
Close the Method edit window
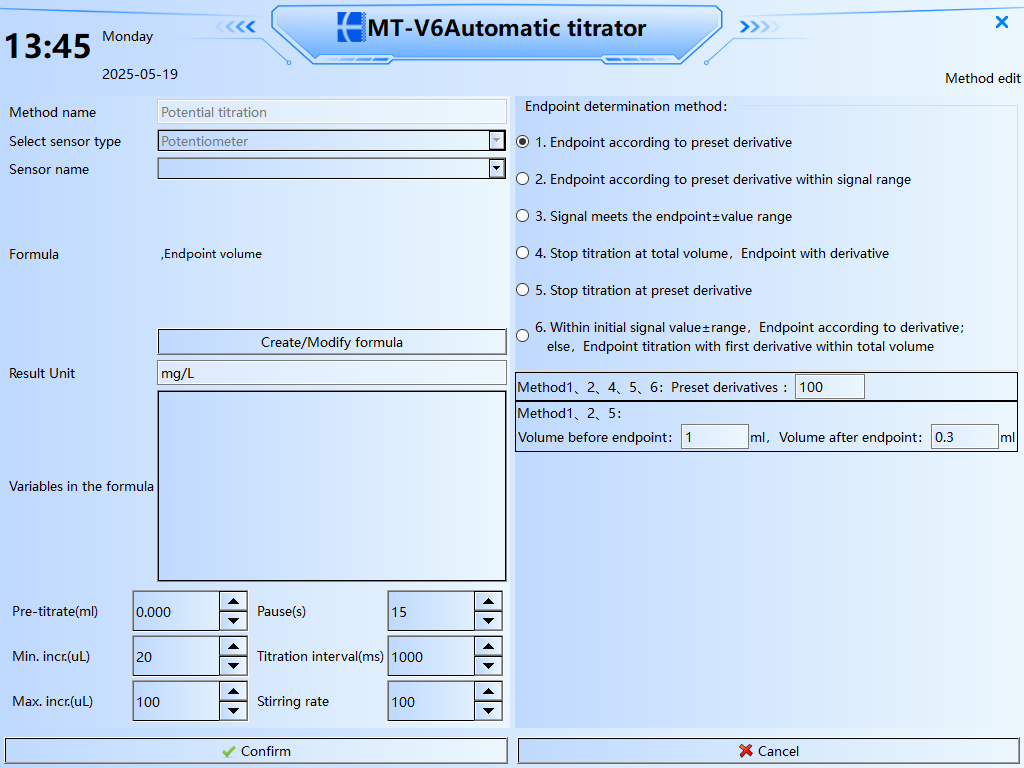1001,22
